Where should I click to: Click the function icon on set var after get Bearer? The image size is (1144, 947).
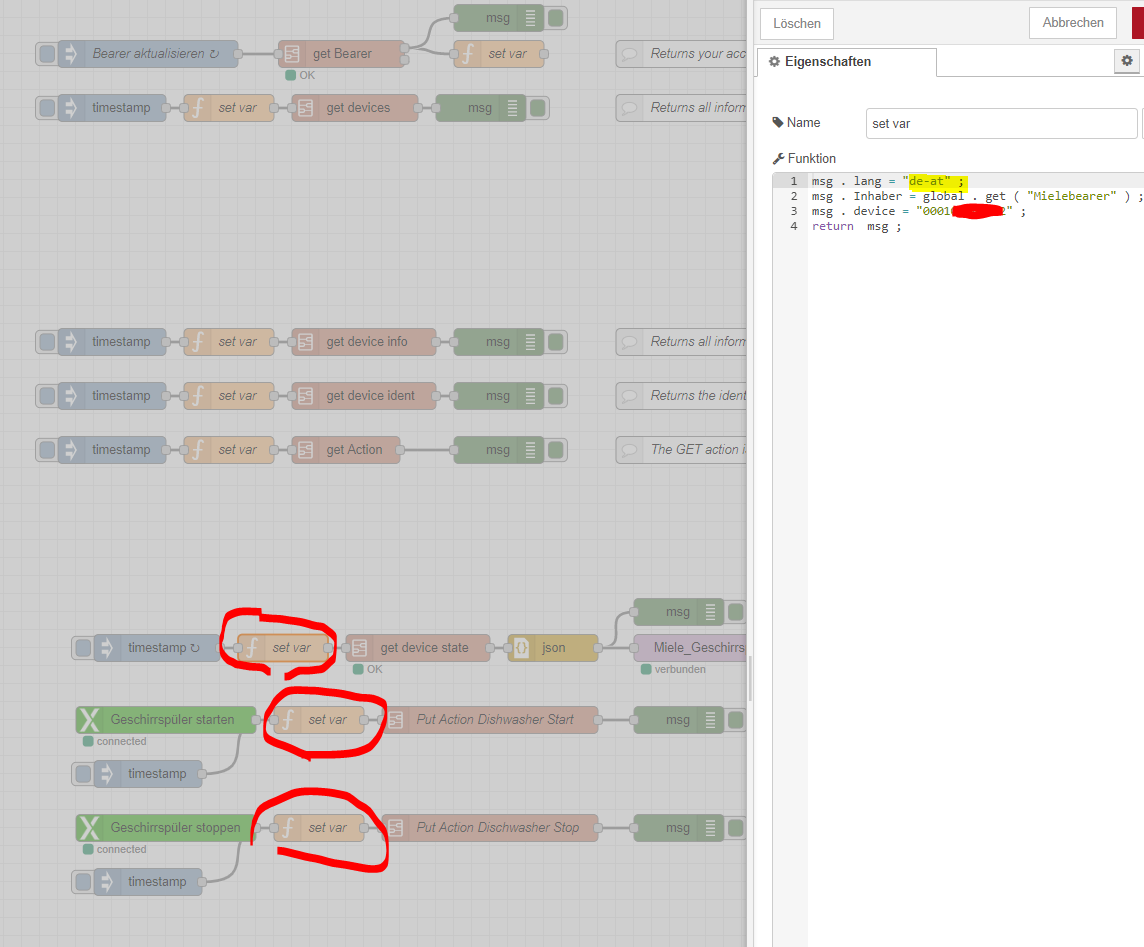click(x=468, y=54)
